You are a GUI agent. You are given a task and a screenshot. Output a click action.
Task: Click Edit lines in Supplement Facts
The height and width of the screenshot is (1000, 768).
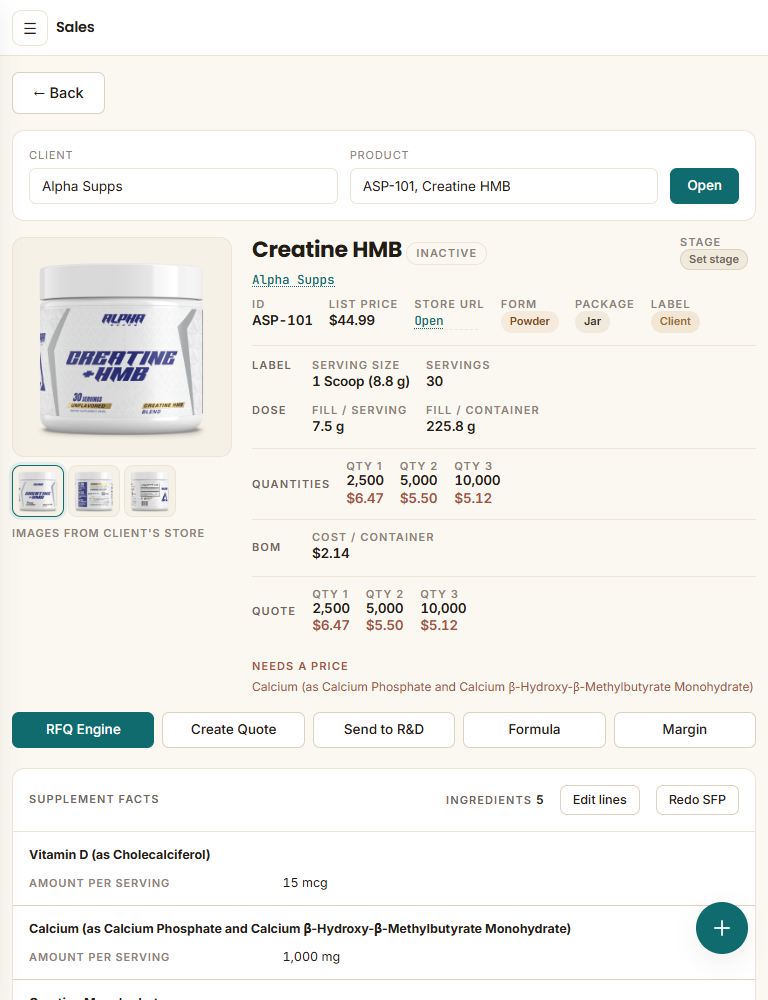coord(600,800)
